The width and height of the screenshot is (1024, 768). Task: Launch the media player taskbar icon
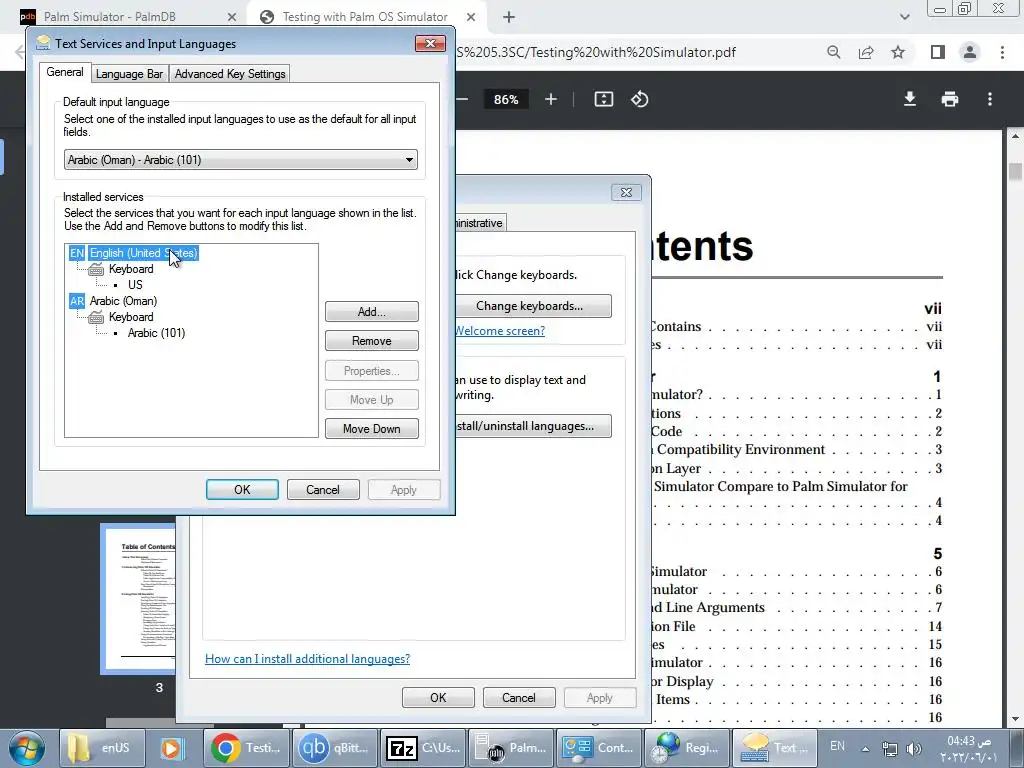(x=172, y=748)
